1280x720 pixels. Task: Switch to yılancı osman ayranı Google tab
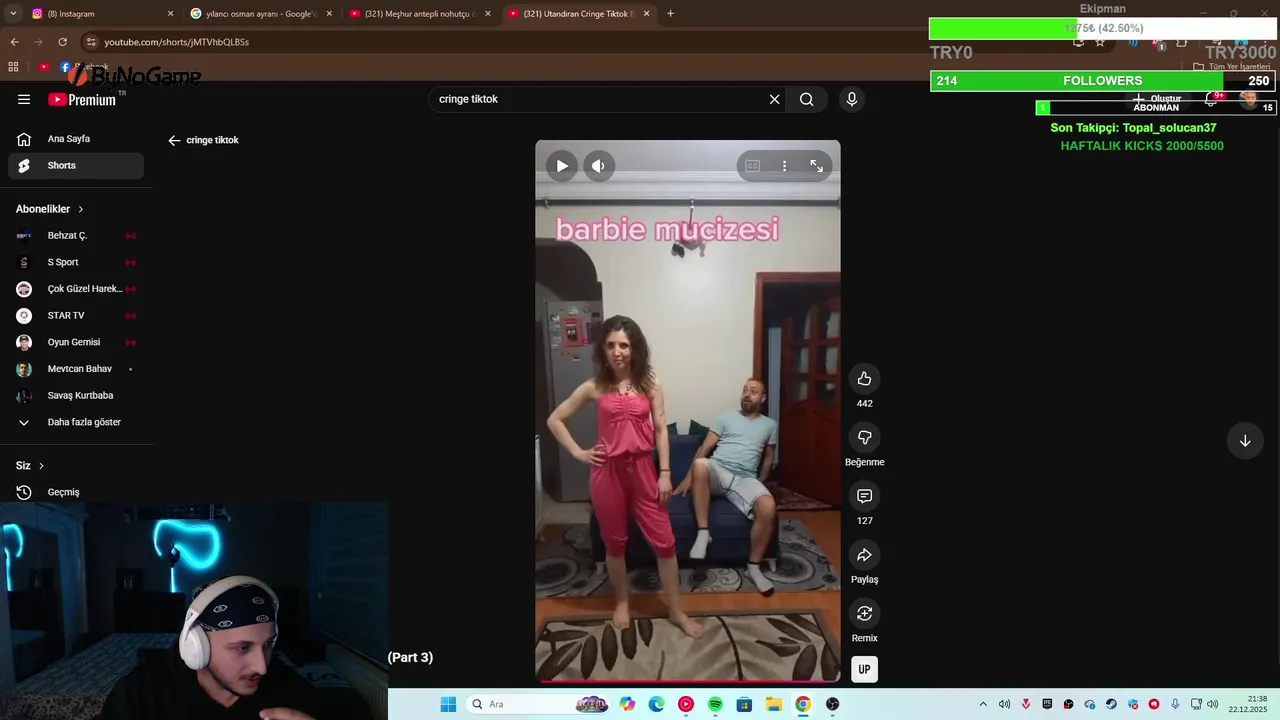click(x=260, y=14)
